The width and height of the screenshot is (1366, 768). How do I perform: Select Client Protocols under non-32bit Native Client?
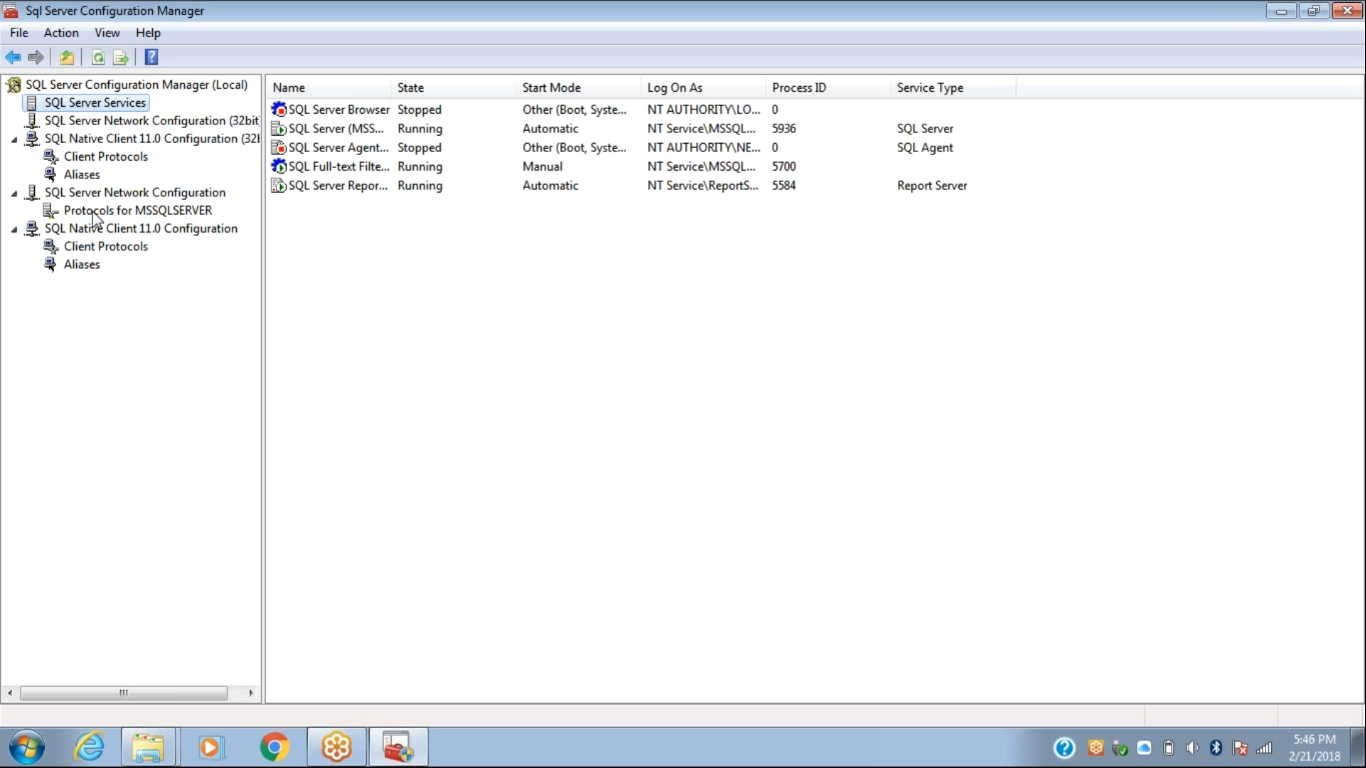pyautogui.click(x=106, y=247)
